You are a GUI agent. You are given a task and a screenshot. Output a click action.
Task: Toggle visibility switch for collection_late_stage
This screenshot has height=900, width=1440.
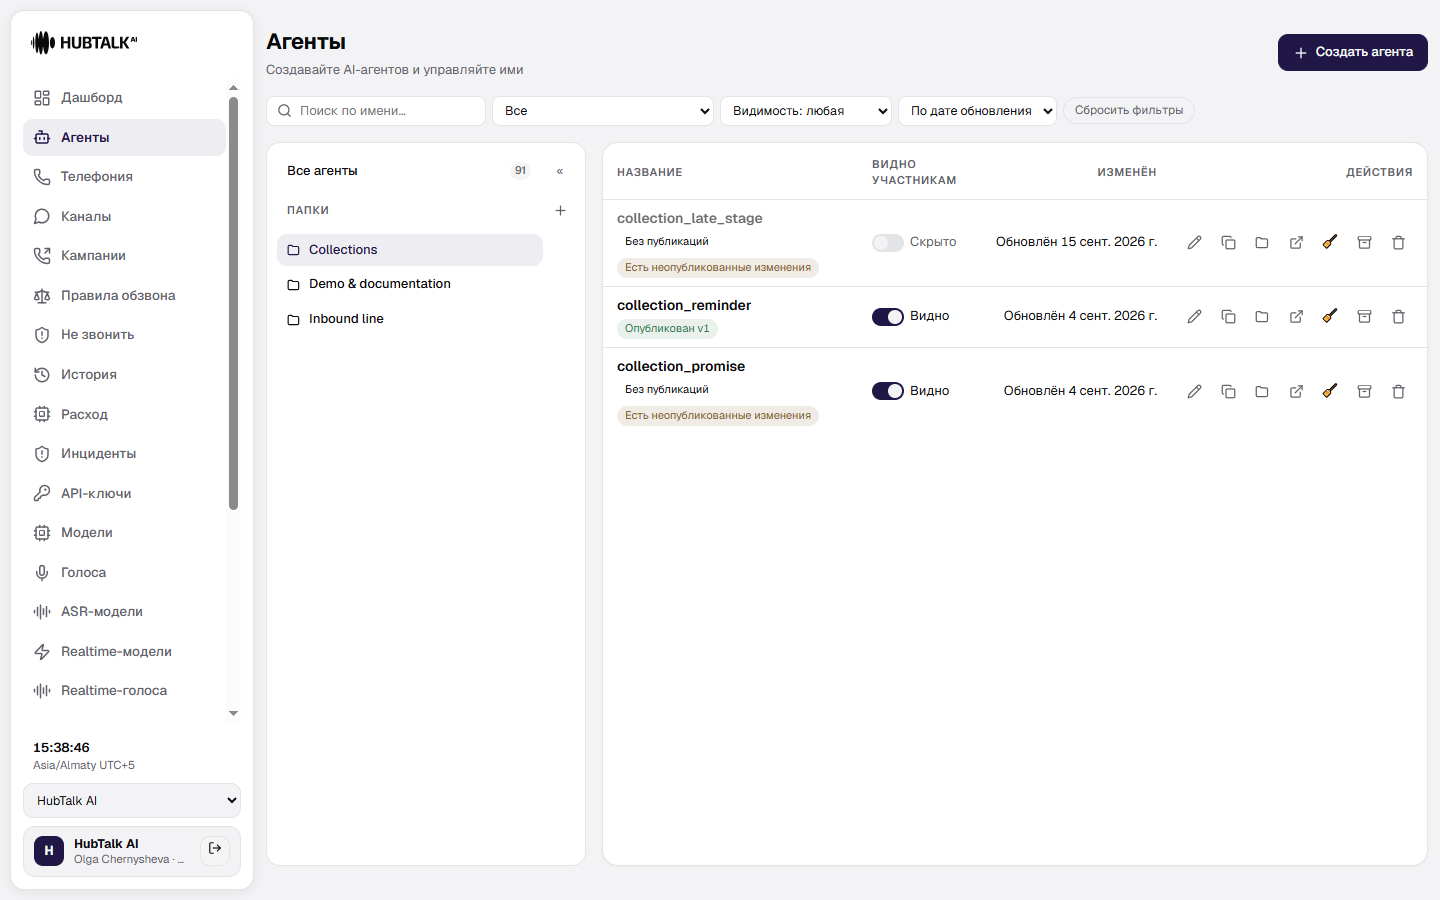[887, 243]
